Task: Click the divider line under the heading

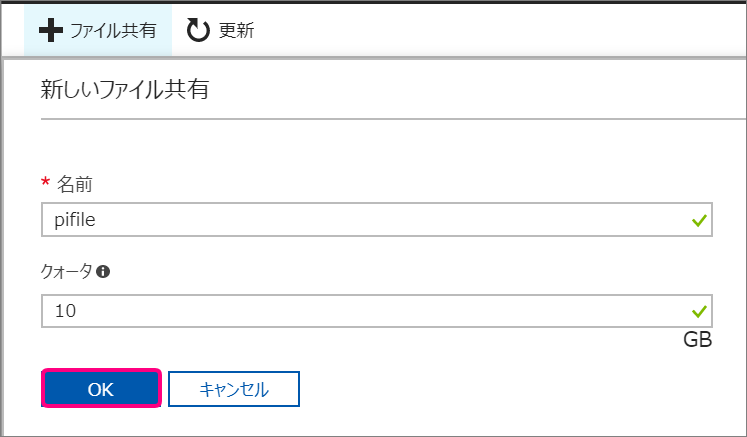Action: point(394,119)
